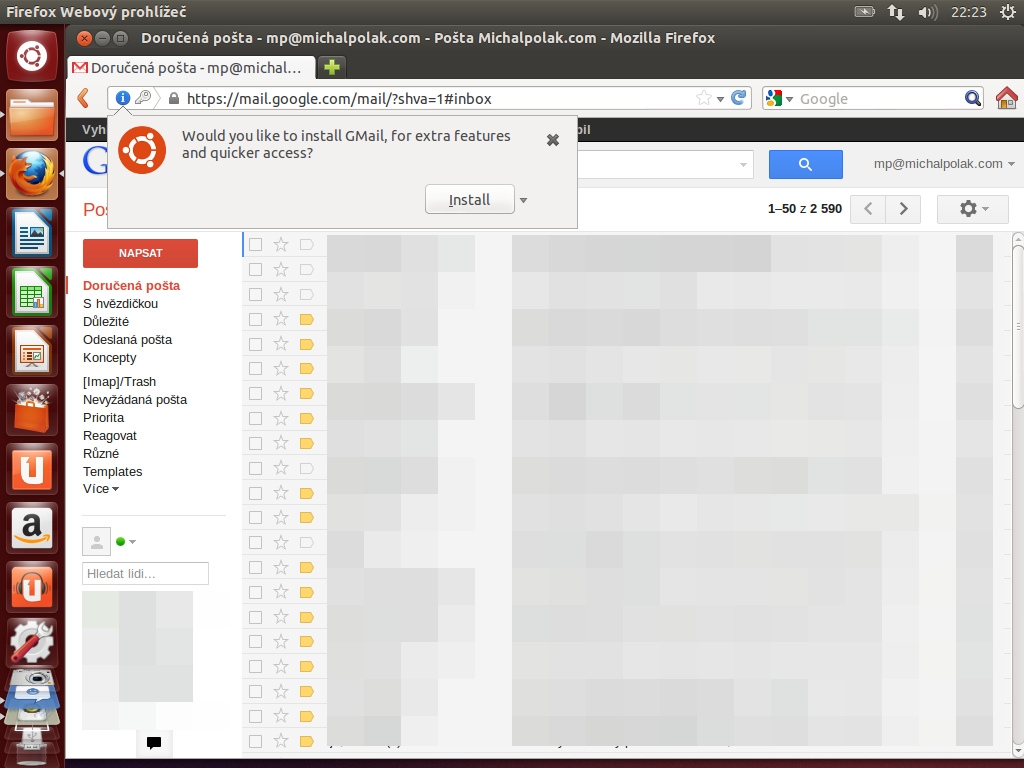Open the mp@michalpolak.com account menu

[x=944, y=164]
